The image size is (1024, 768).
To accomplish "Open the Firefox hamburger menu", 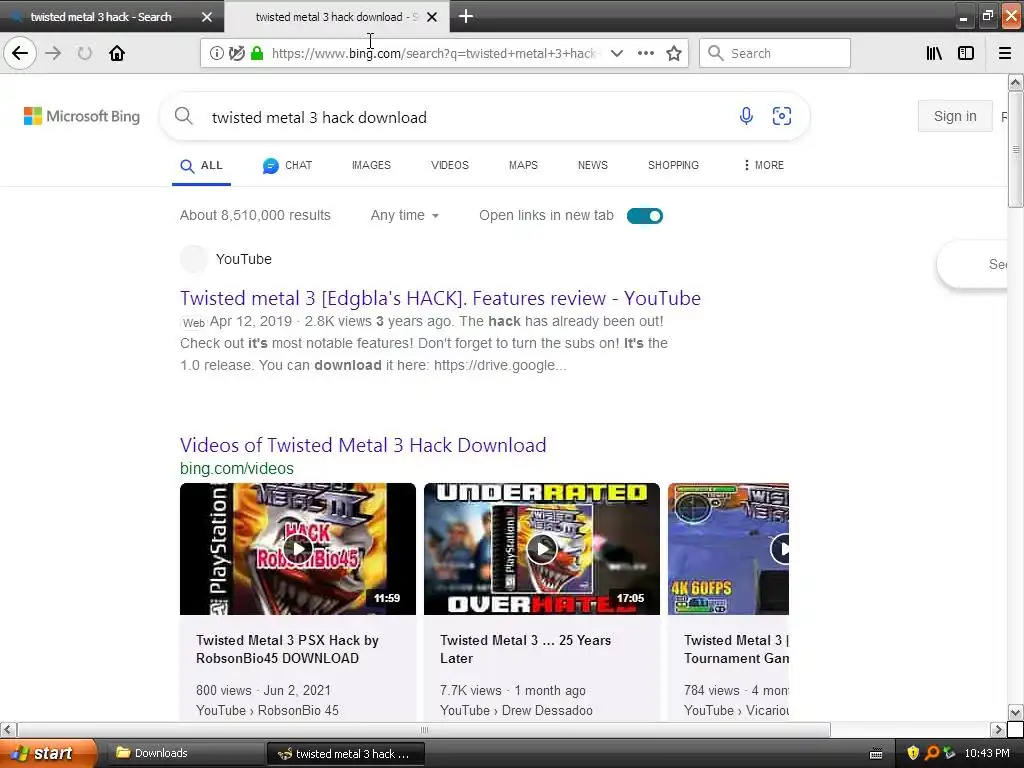I will pyautogui.click(x=1005, y=54).
